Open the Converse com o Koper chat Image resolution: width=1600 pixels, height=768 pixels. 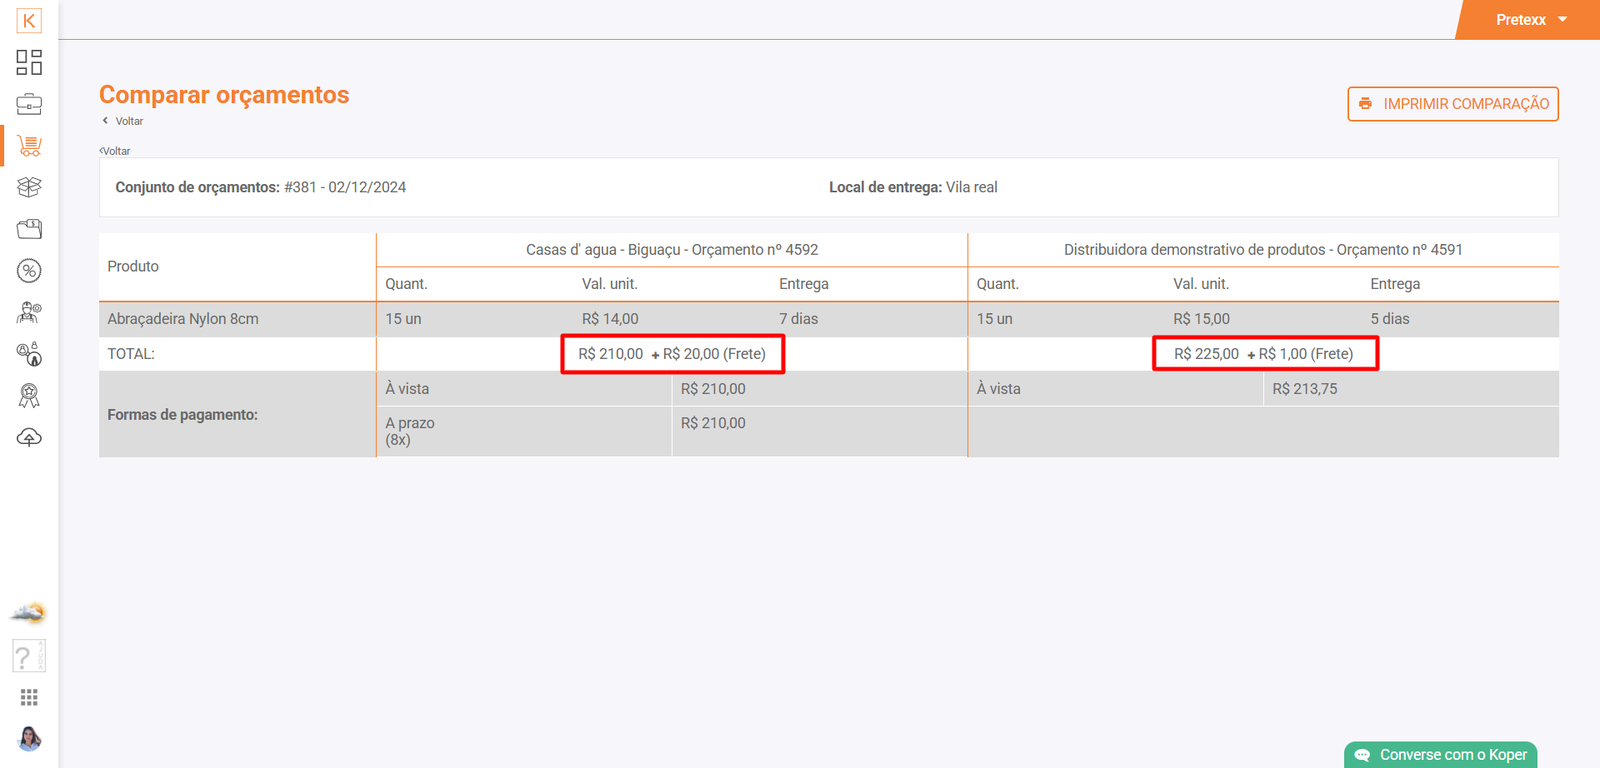(x=1440, y=755)
